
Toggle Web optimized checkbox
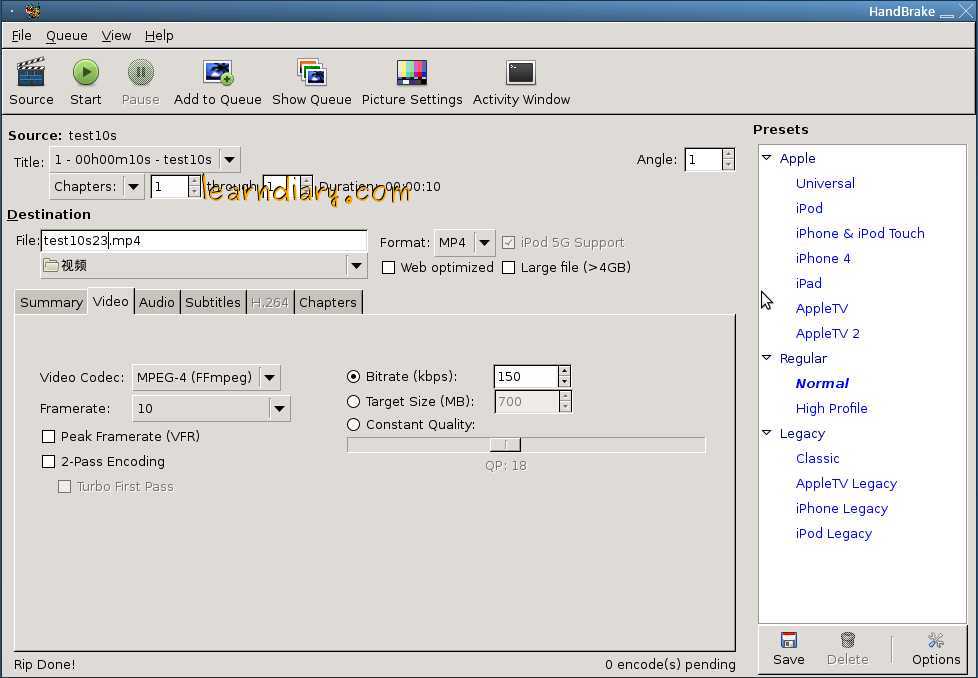[x=389, y=268]
